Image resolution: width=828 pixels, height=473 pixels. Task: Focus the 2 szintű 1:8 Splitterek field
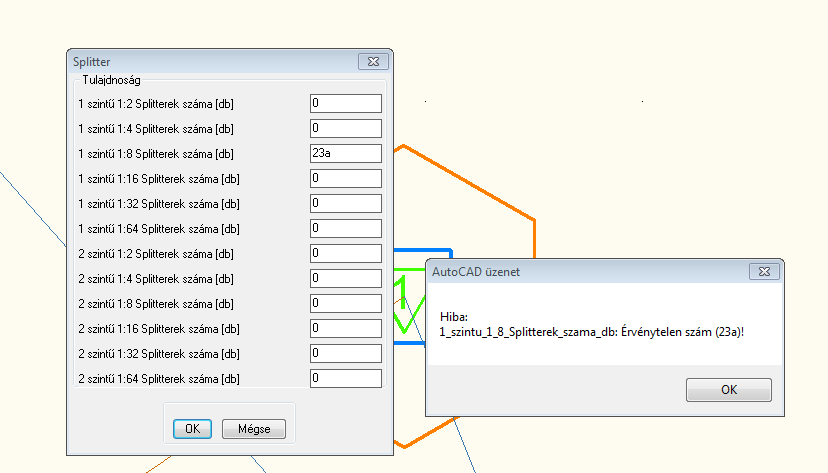346,304
